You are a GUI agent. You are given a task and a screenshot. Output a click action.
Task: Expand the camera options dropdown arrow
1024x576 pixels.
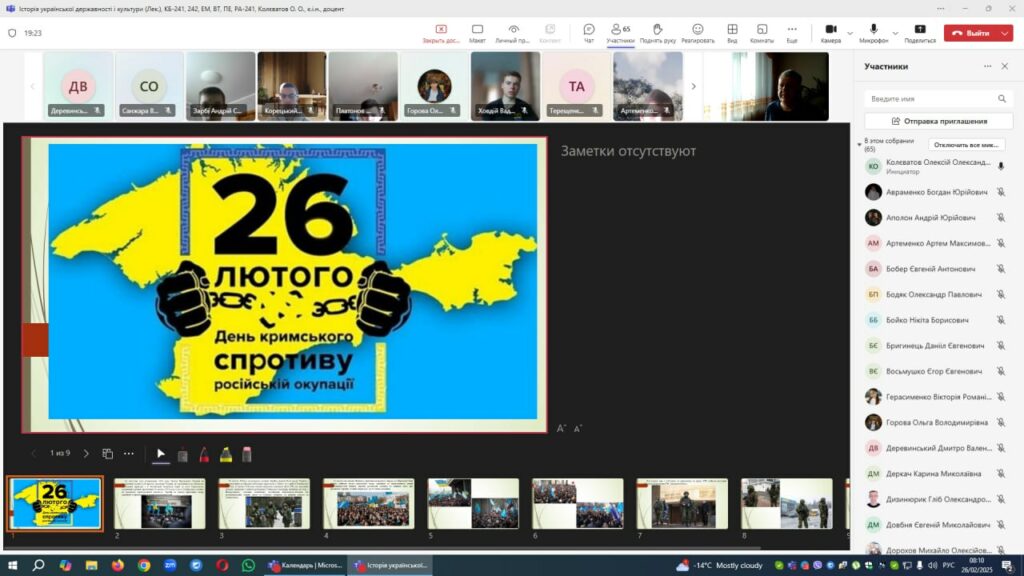(x=850, y=33)
